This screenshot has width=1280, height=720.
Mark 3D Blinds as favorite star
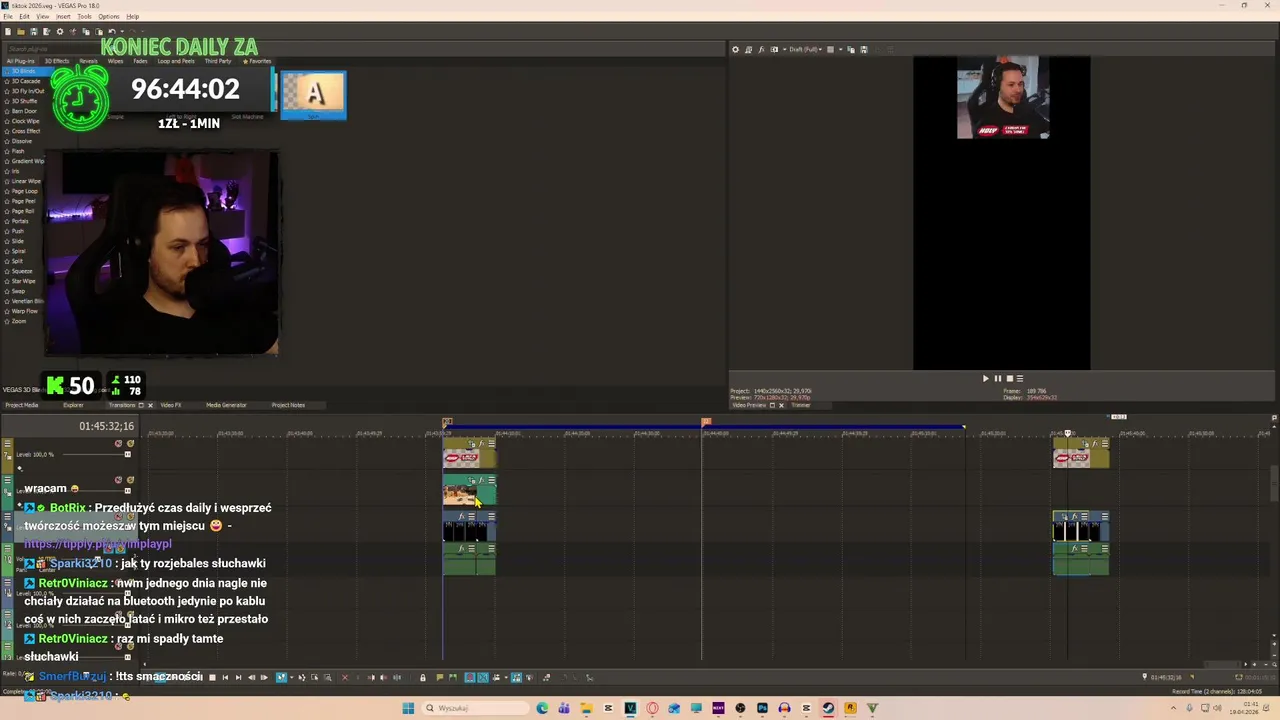coord(6,71)
